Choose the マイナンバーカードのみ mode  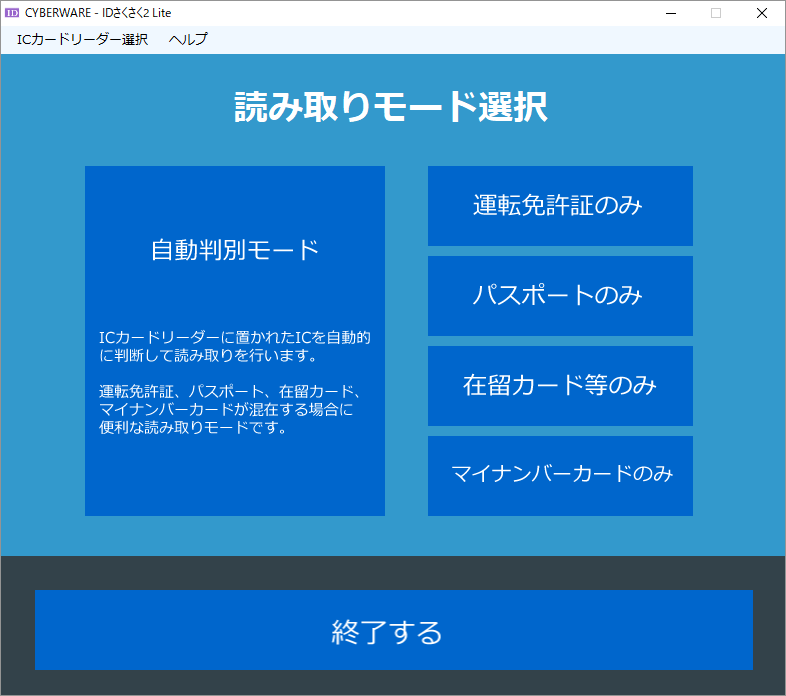560,475
